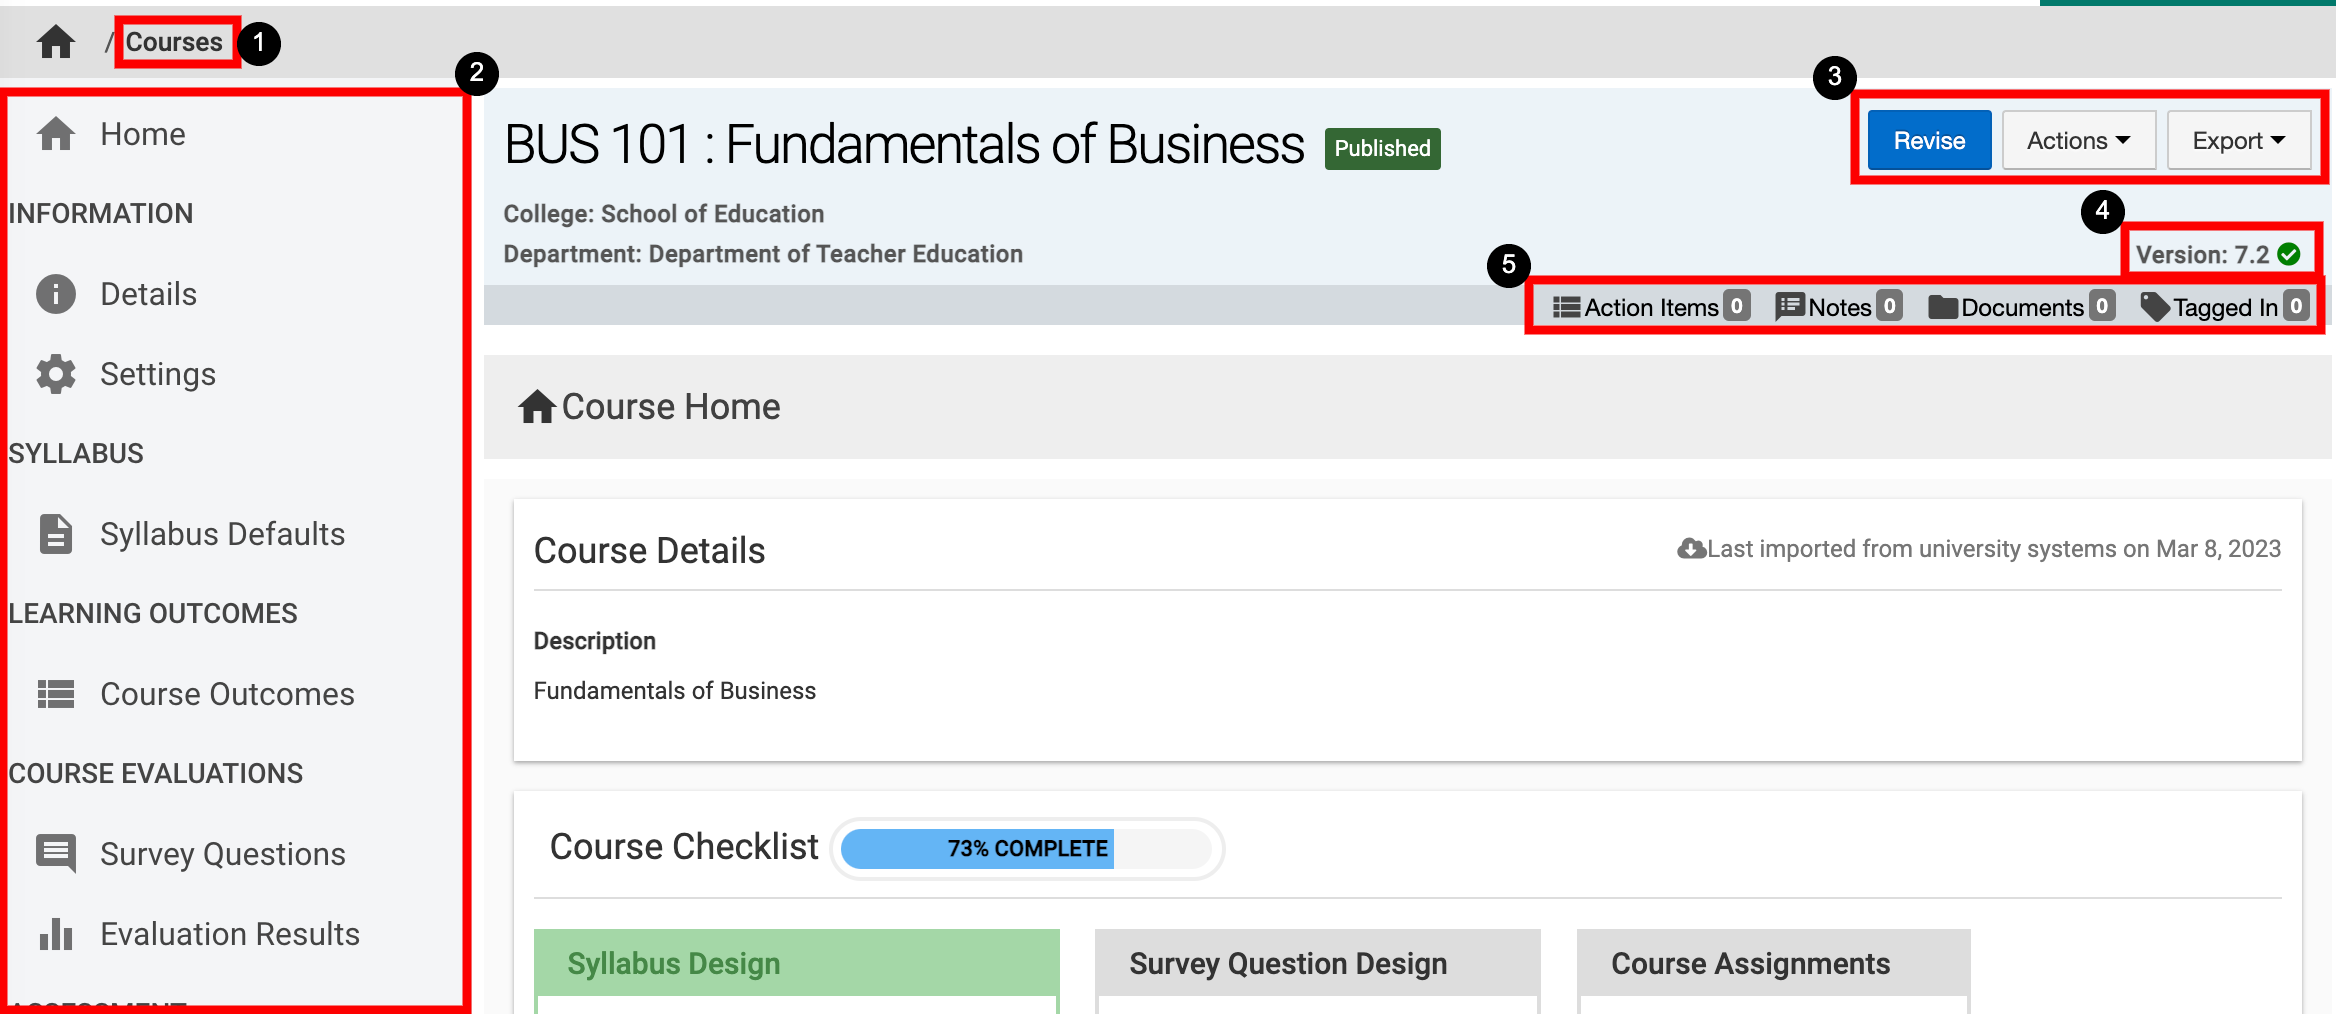The width and height of the screenshot is (2336, 1014).
Task: Click the Details info icon in sidebar
Action: coord(56,294)
